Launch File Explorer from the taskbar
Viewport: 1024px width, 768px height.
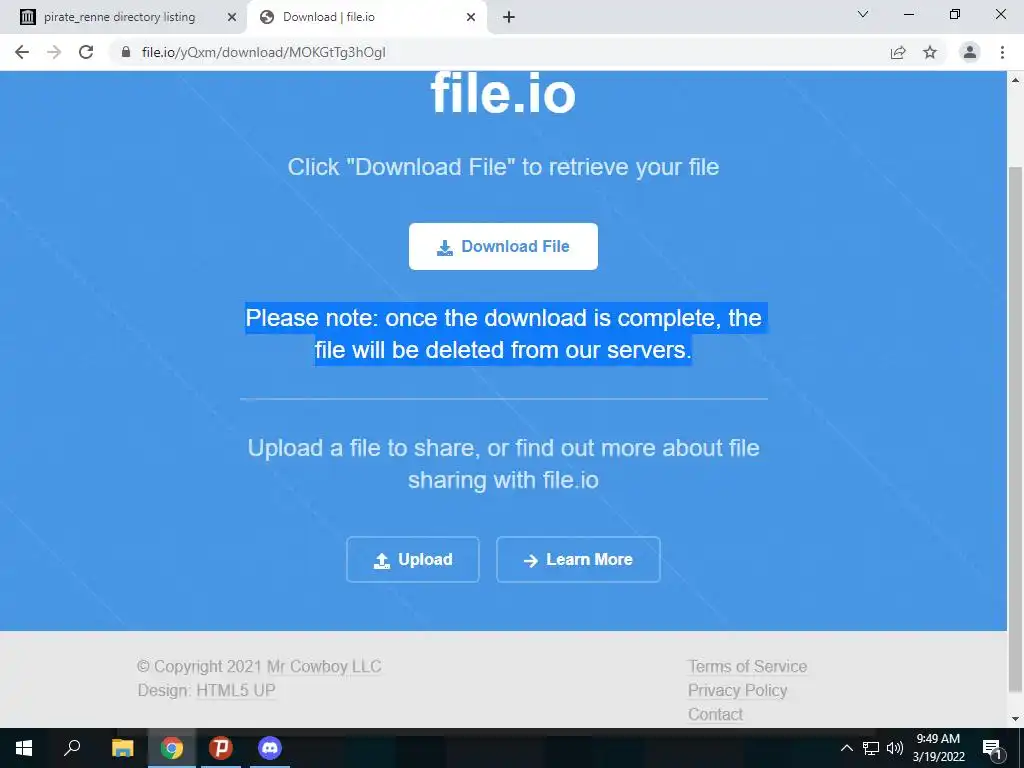pos(122,747)
